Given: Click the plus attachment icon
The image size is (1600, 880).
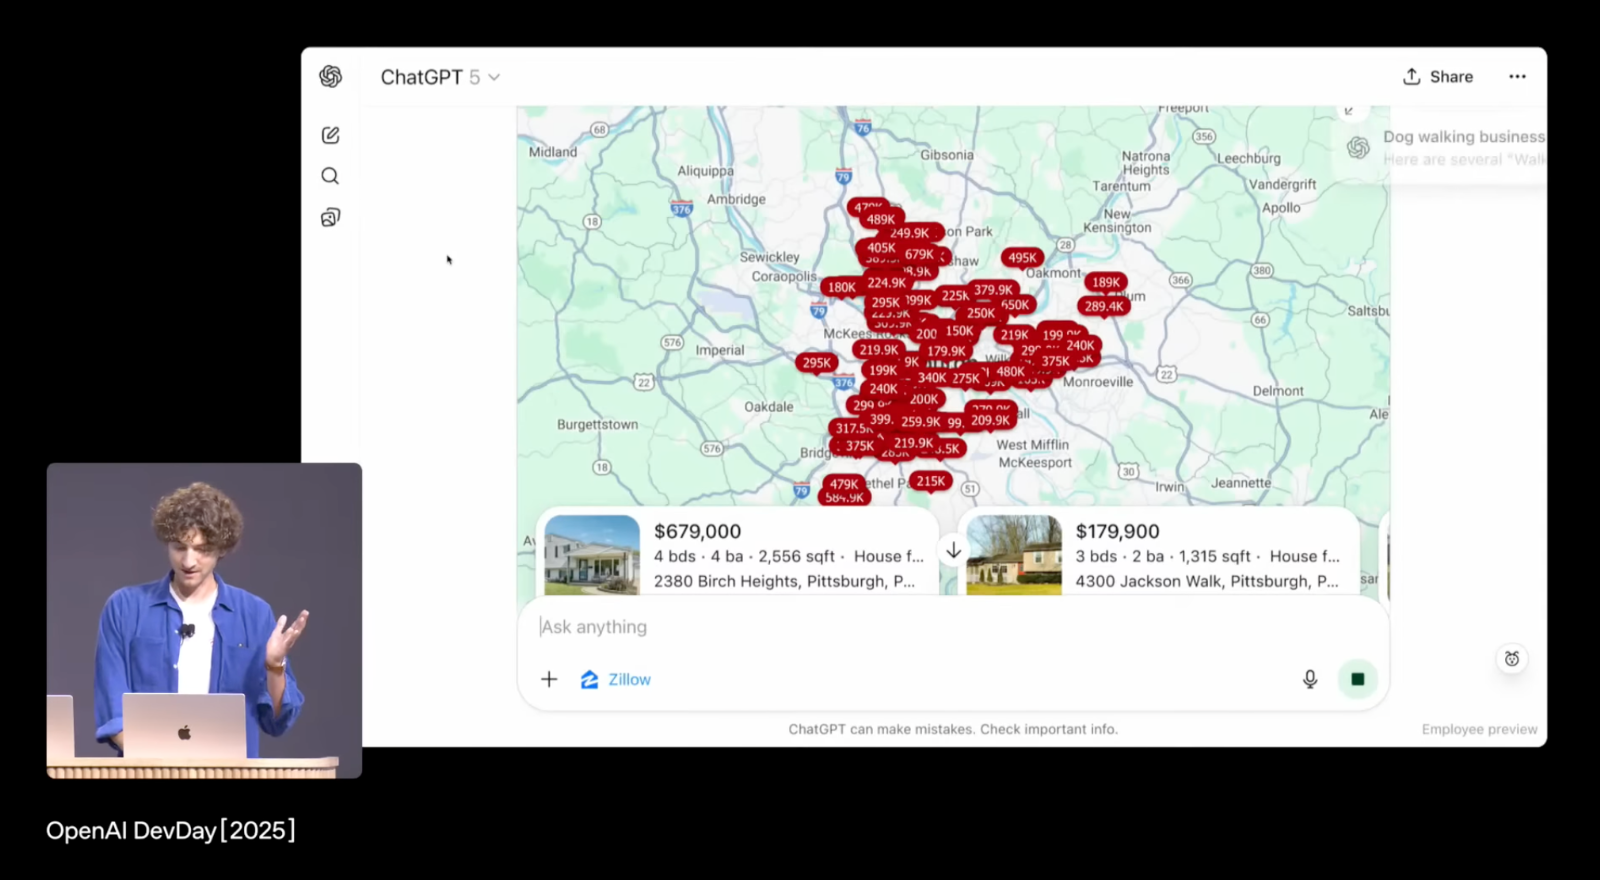Looking at the screenshot, I should [x=549, y=679].
